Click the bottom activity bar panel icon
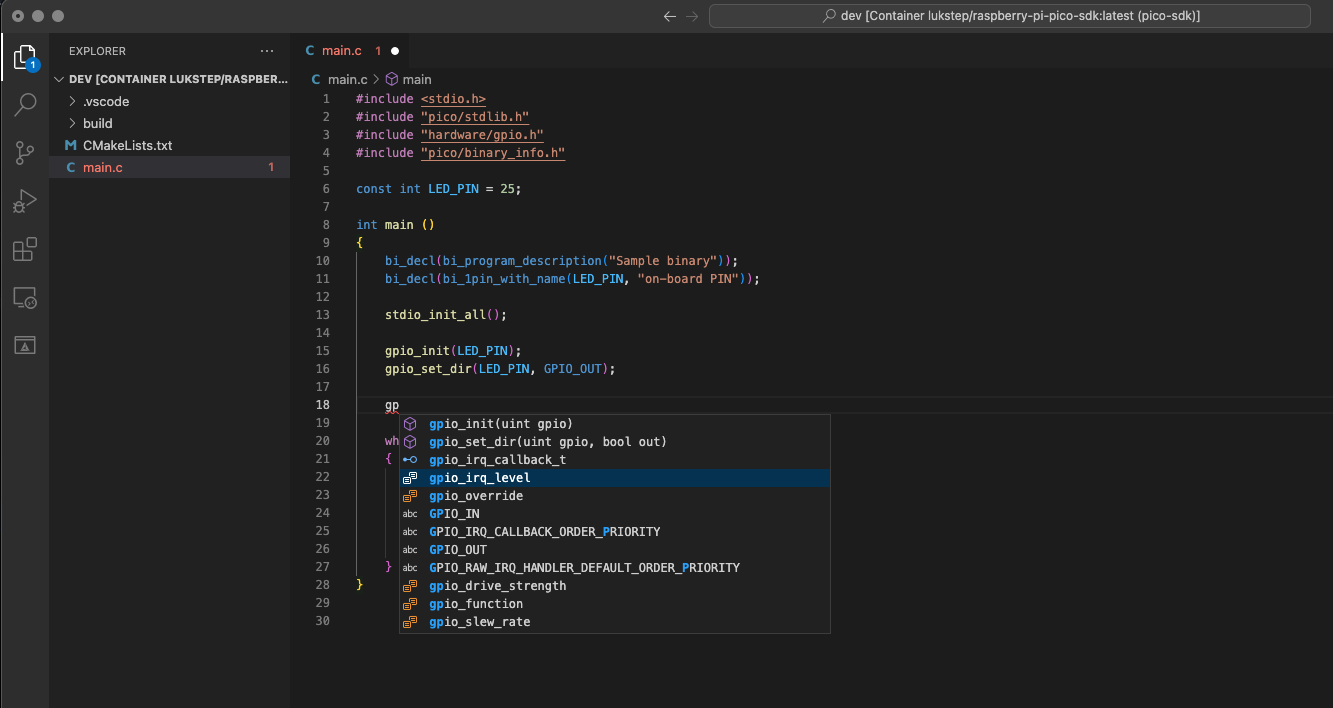The height and width of the screenshot is (708, 1333). [25, 345]
